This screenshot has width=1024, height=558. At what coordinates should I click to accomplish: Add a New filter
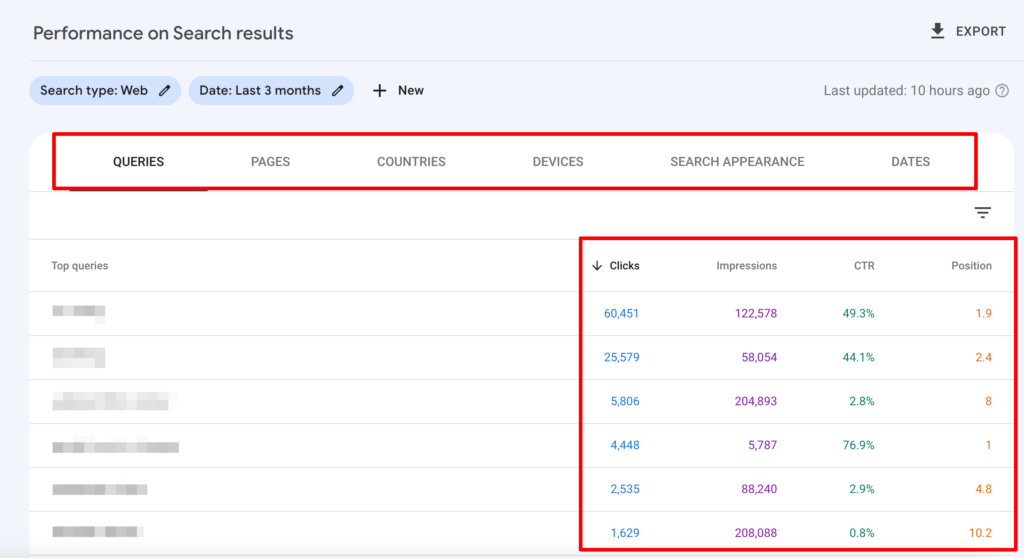pyautogui.click(x=398, y=91)
